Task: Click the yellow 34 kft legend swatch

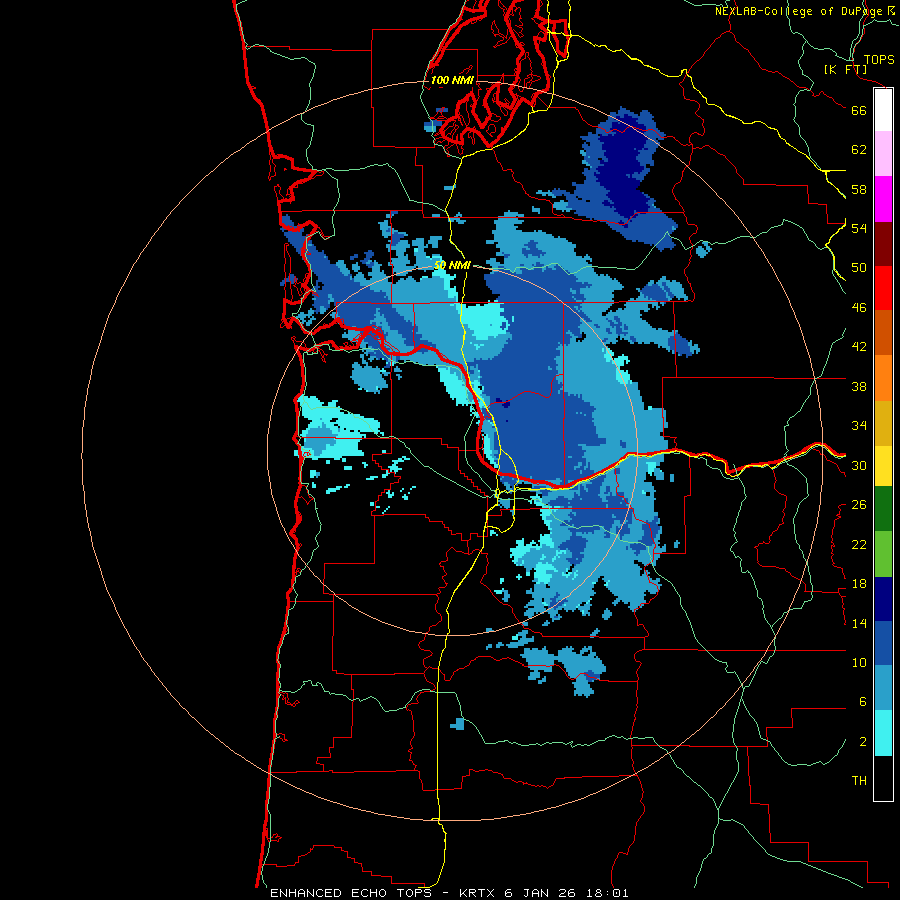Action: 883,465
